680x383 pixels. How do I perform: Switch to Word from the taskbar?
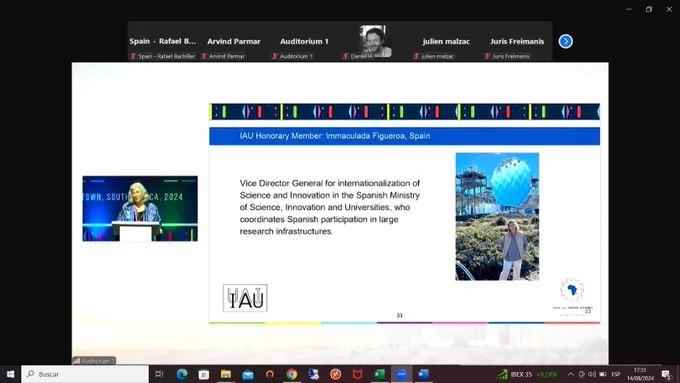[423, 374]
